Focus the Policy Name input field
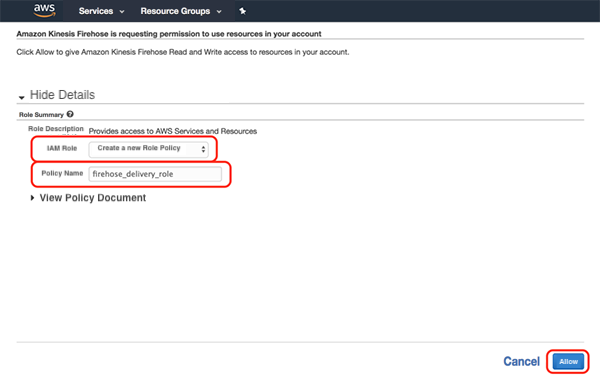Screen dimensions: 600x380 [155, 174]
